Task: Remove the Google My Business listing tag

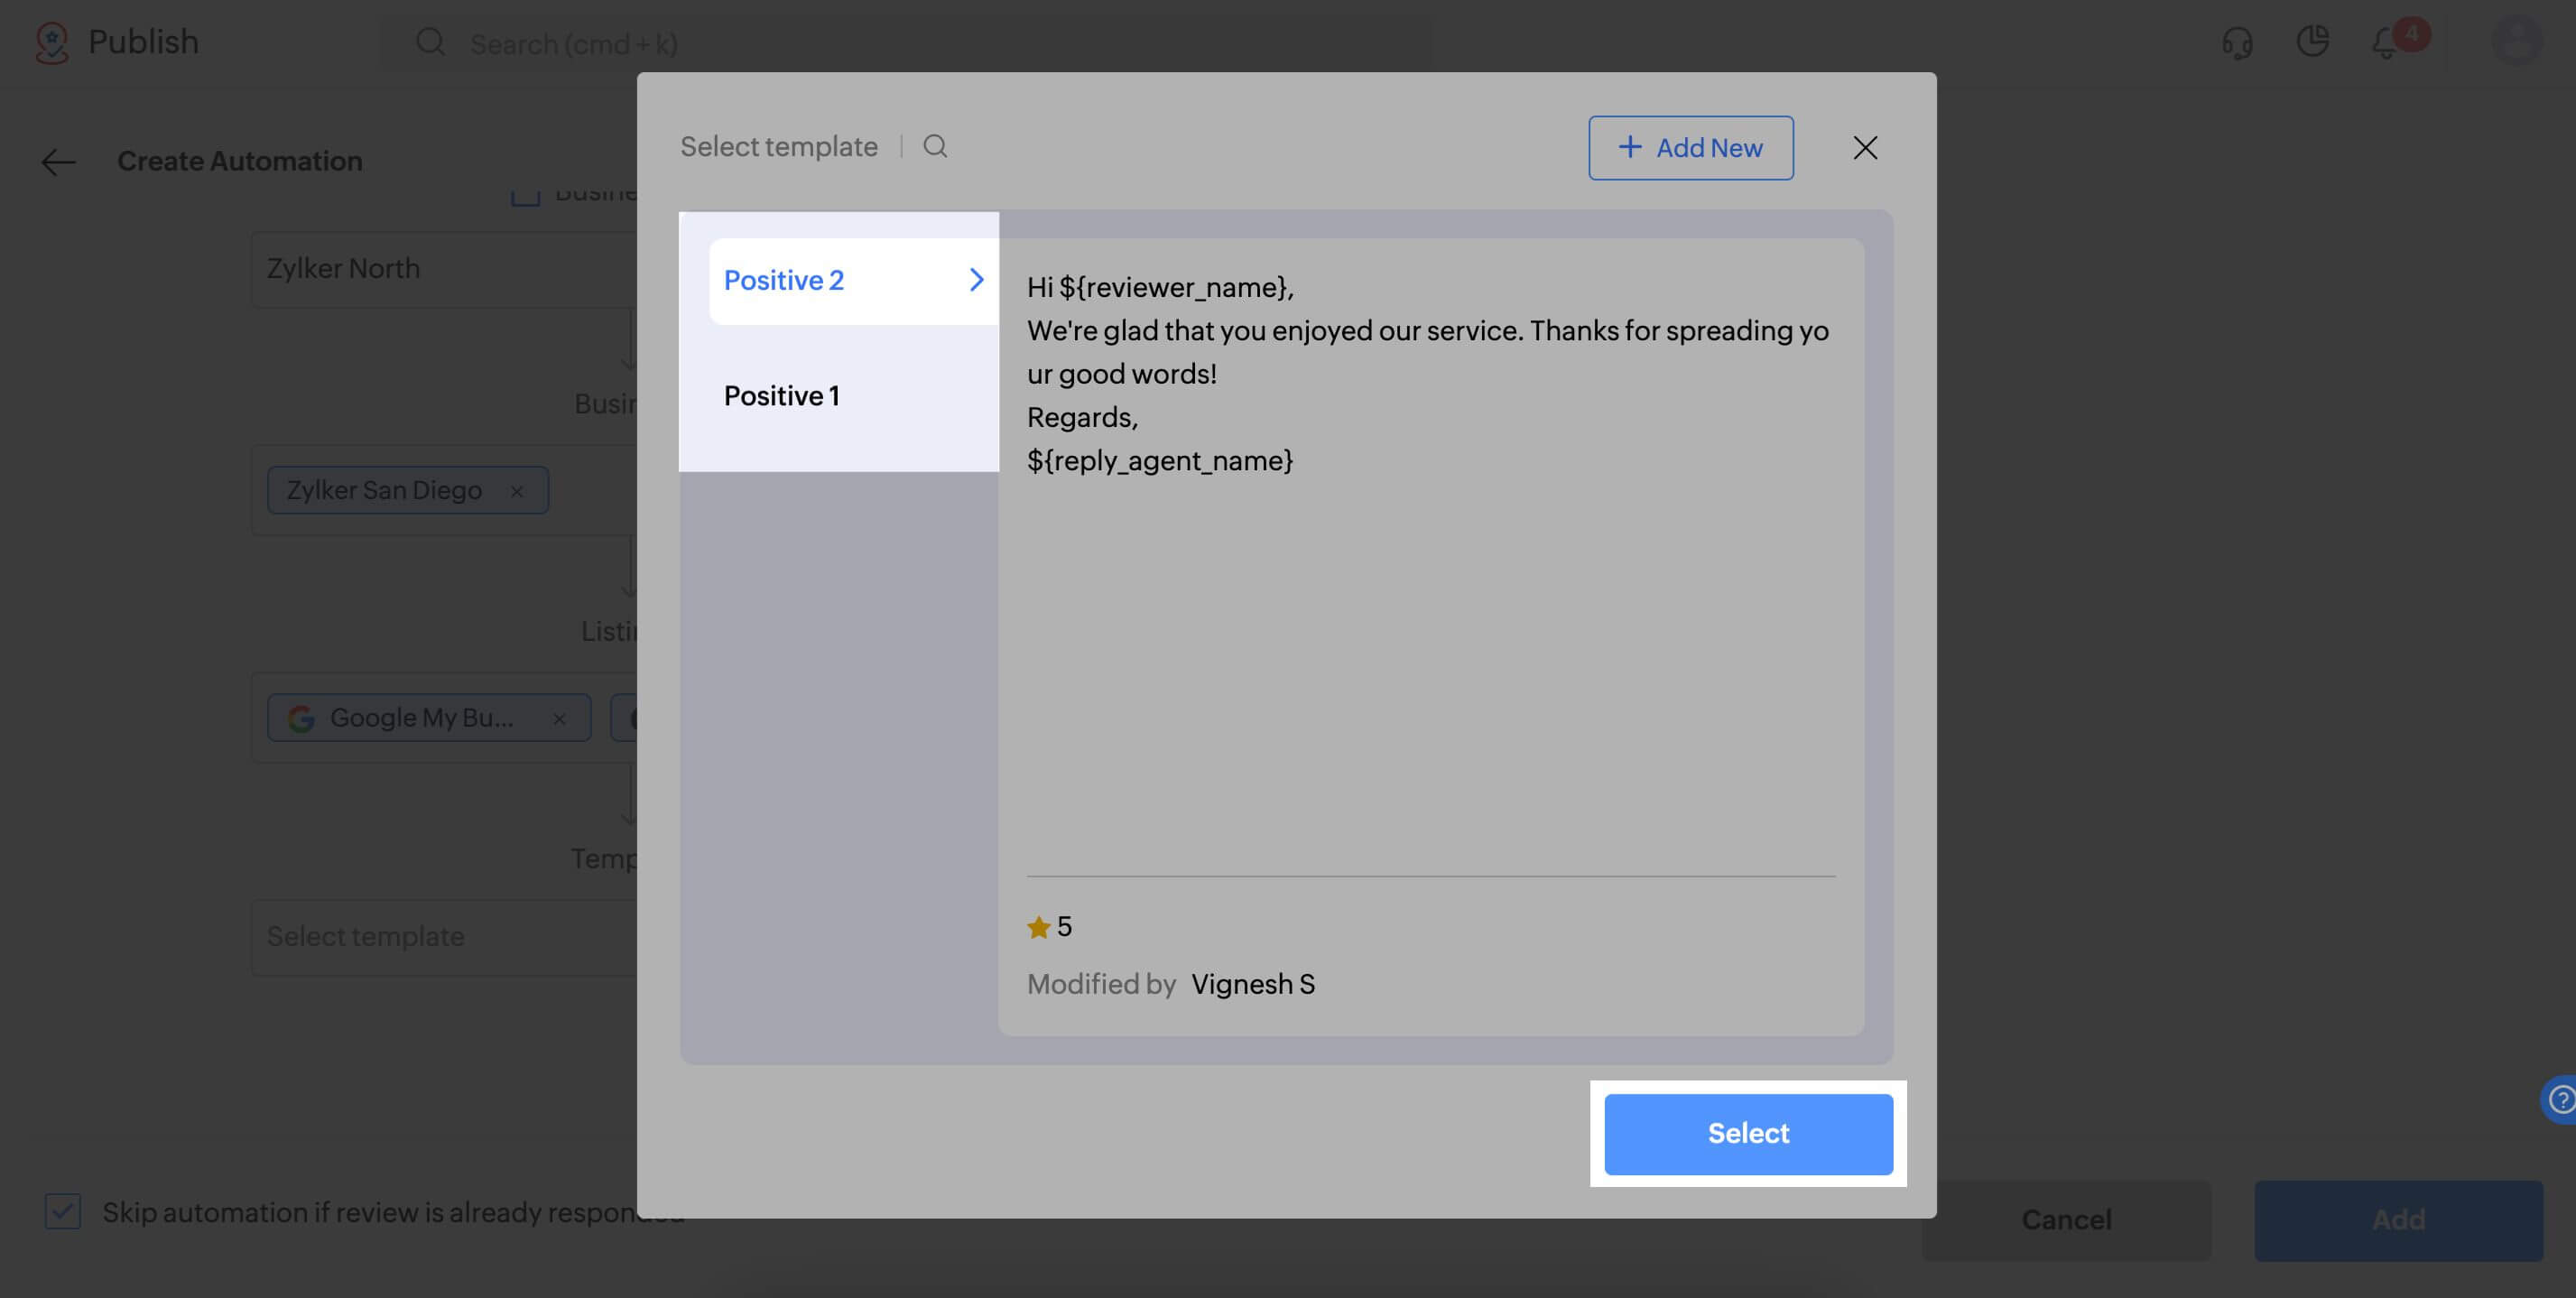Action: coord(559,718)
